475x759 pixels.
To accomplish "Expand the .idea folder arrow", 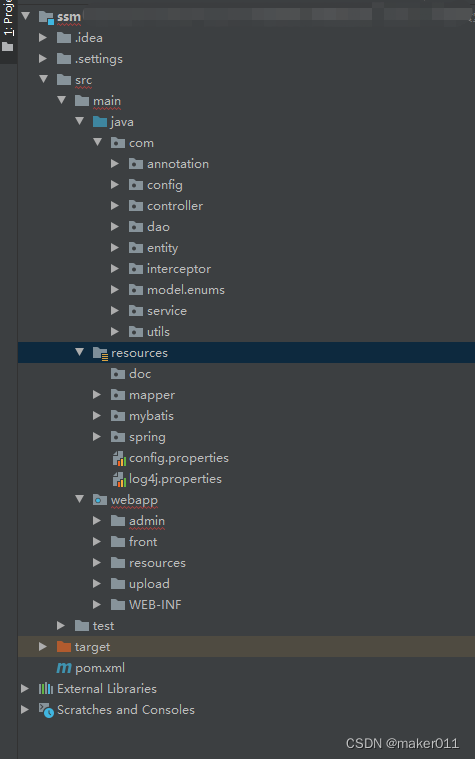I will pos(43,37).
